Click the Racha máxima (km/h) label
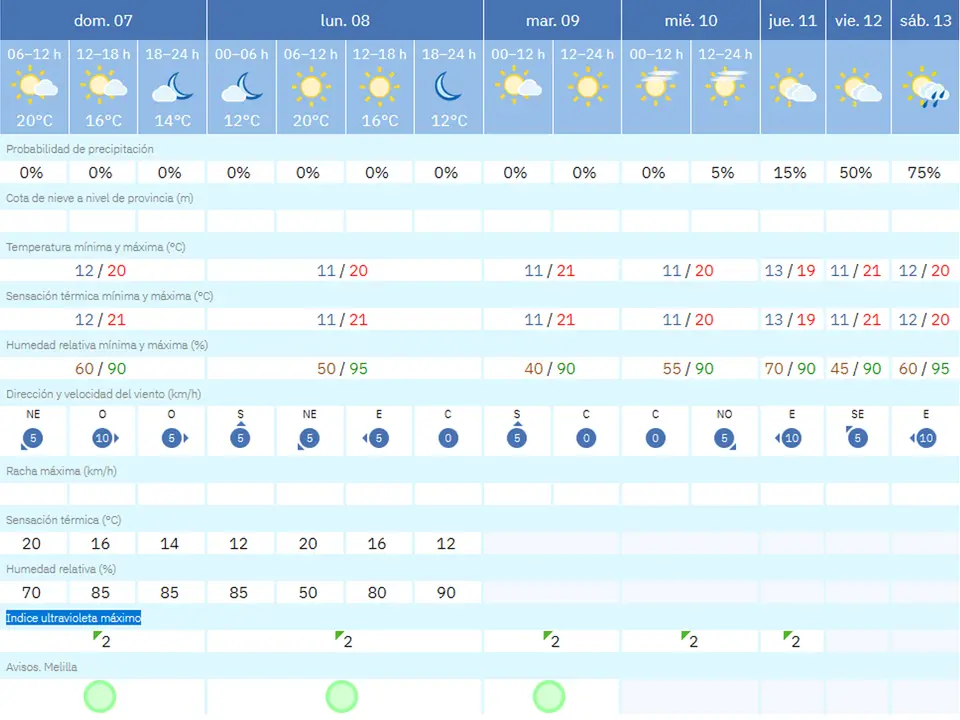 61,471
